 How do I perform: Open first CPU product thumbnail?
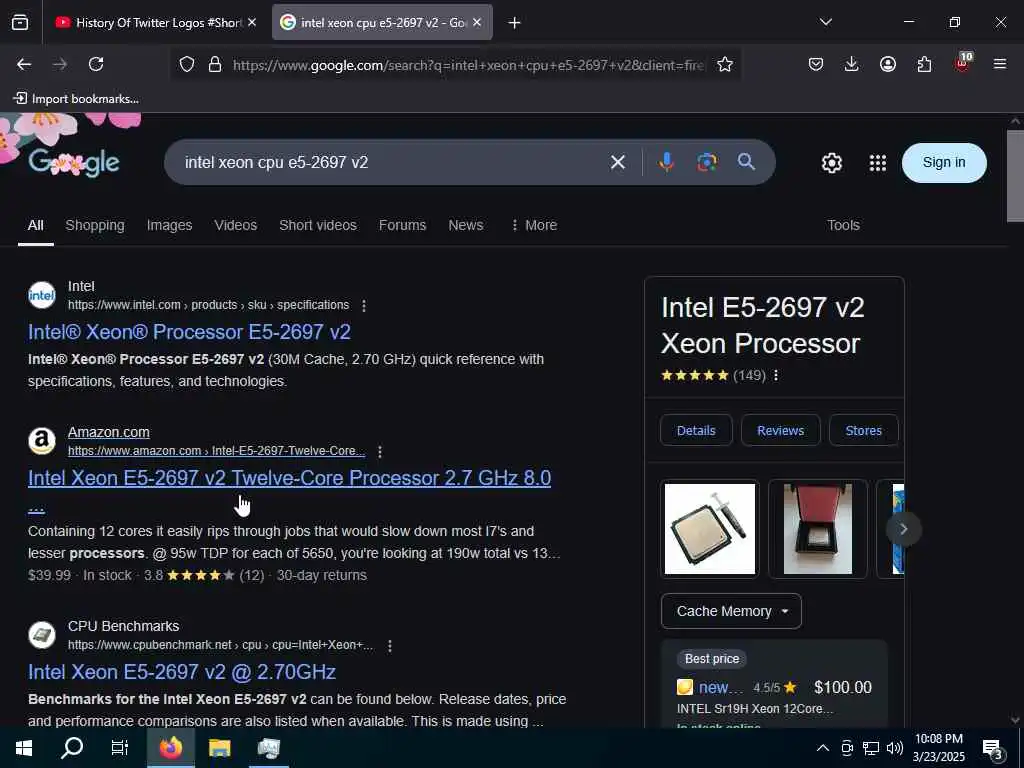pyautogui.click(x=710, y=529)
